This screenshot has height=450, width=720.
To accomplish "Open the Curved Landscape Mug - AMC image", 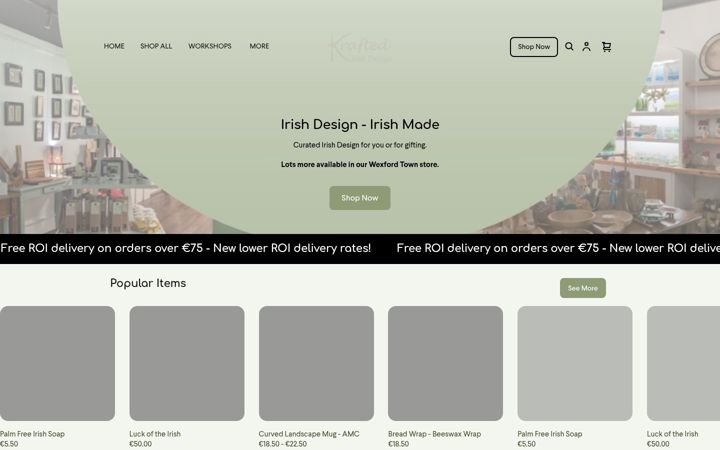I will point(316,363).
